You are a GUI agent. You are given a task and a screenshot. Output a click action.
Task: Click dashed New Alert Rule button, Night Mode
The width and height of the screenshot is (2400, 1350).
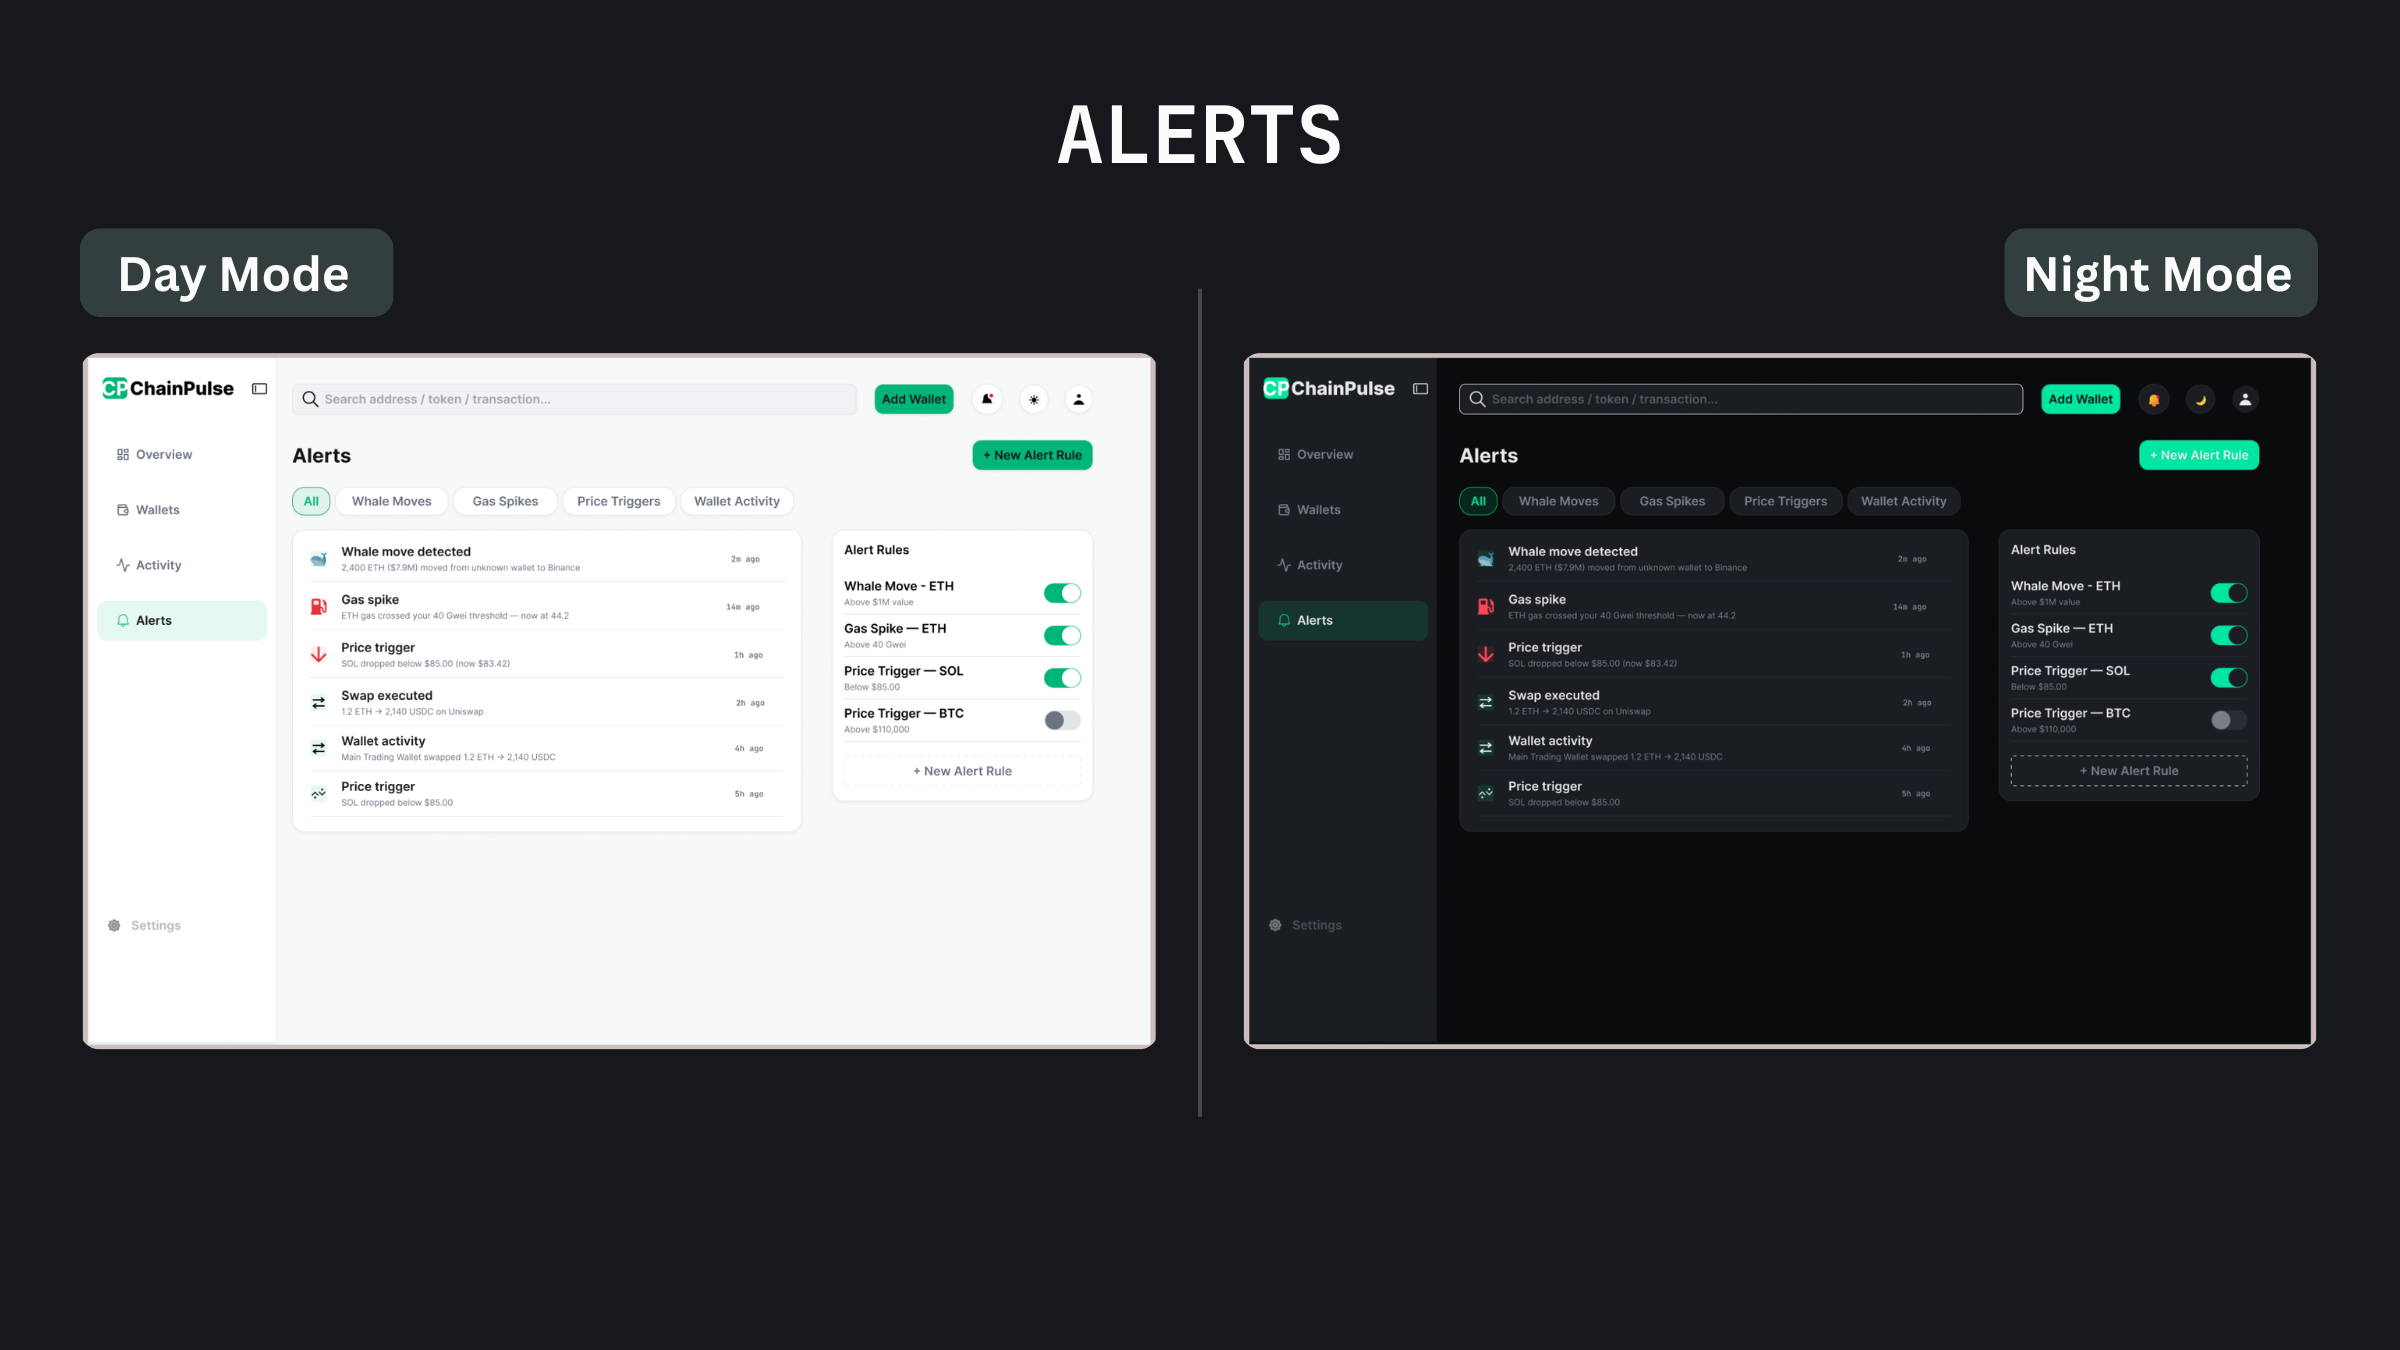coord(2129,771)
